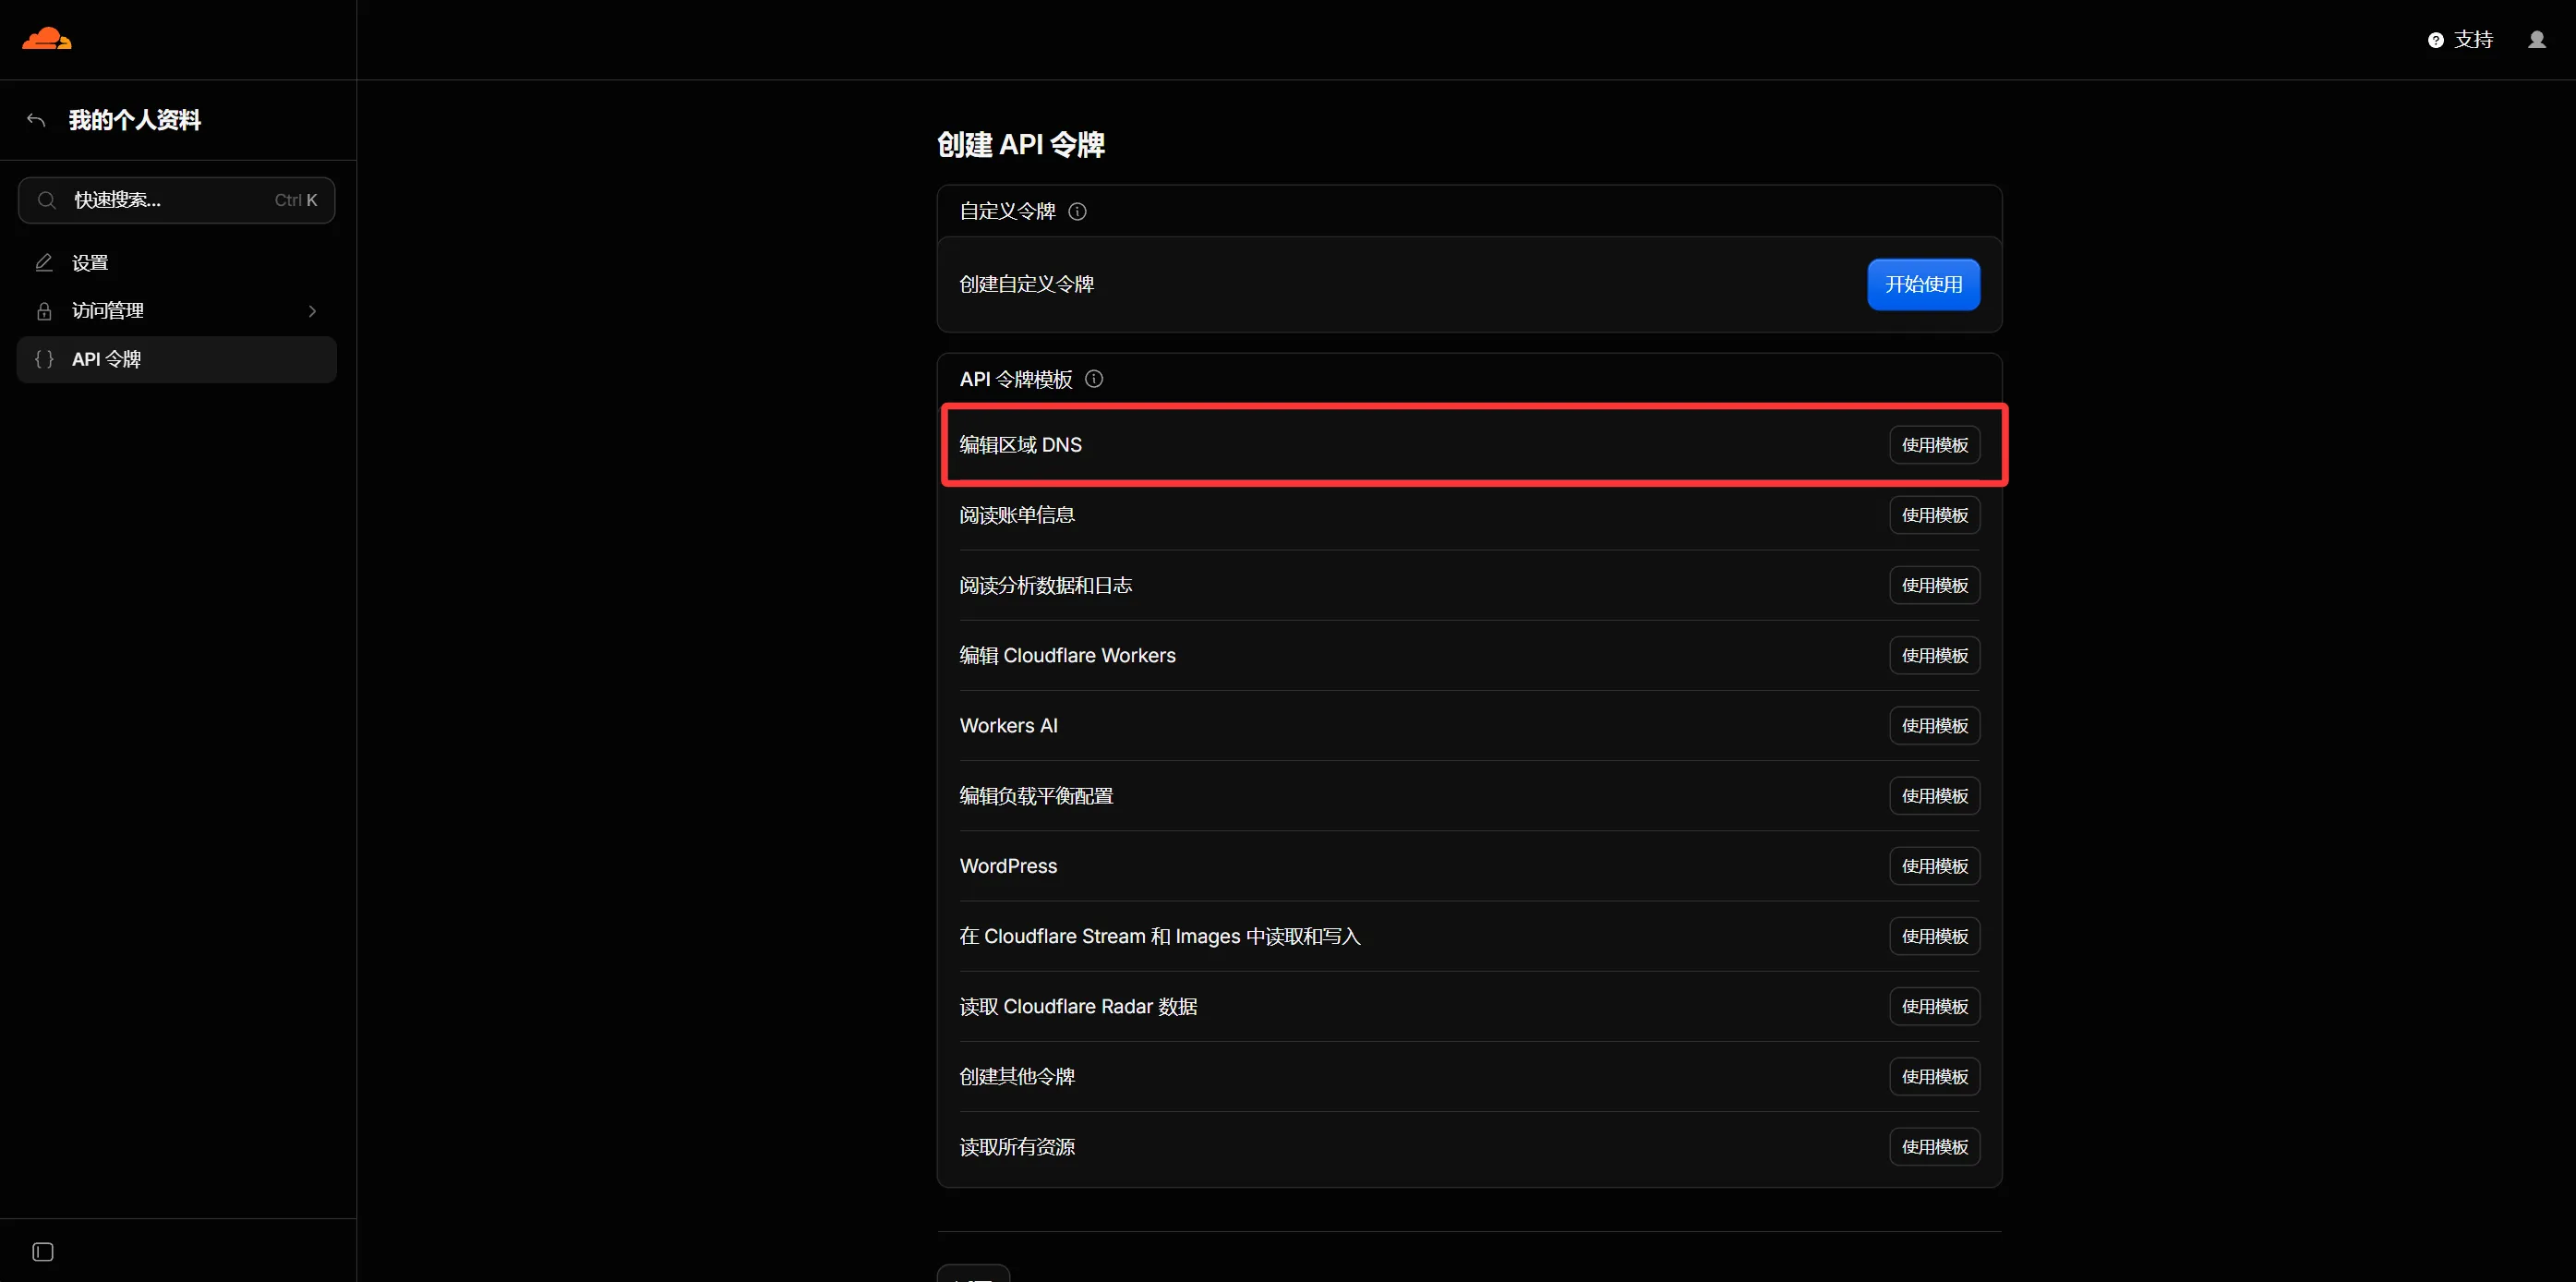Image resolution: width=2576 pixels, height=1282 pixels.
Task: Click the WordPress template name
Action: point(1008,866)
